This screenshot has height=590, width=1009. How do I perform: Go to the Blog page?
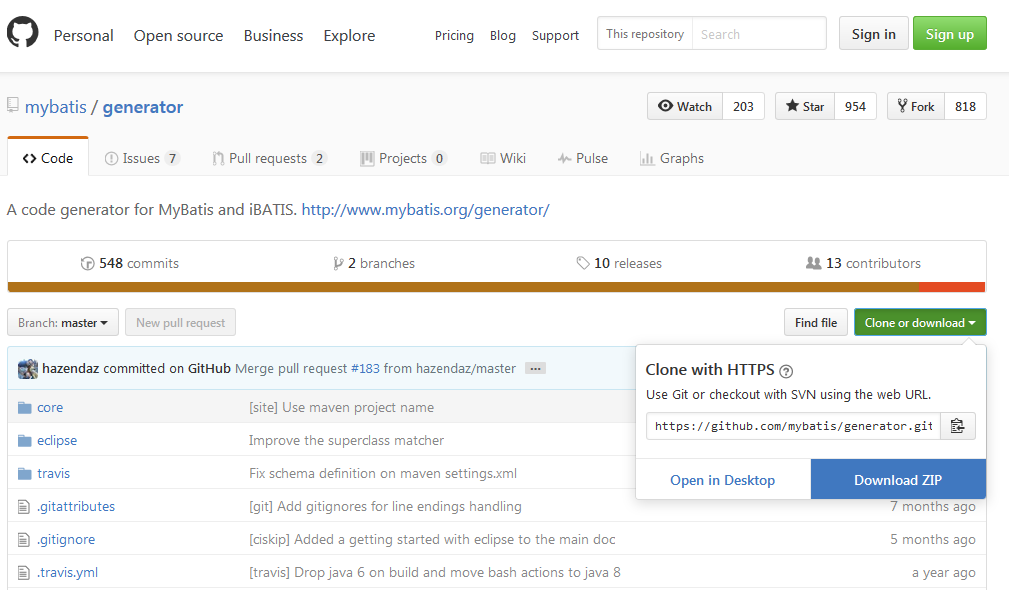(x=503, y=35)
